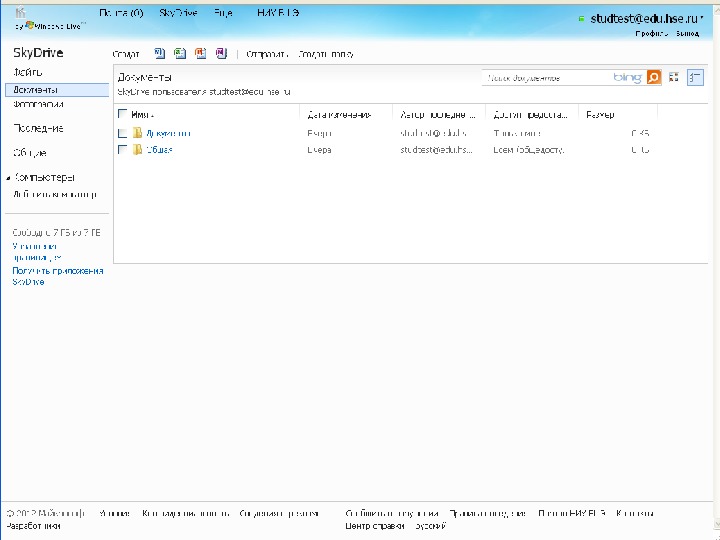The height and width of the screenshot is (540, 720).
Task: Click the Выход sign-out link
Action: tap(687, 34)
